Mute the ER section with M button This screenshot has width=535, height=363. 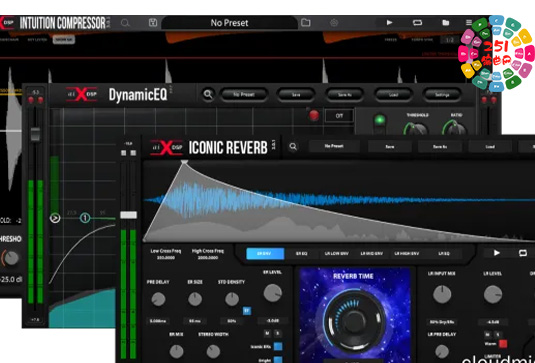click(x=267, y=333)
